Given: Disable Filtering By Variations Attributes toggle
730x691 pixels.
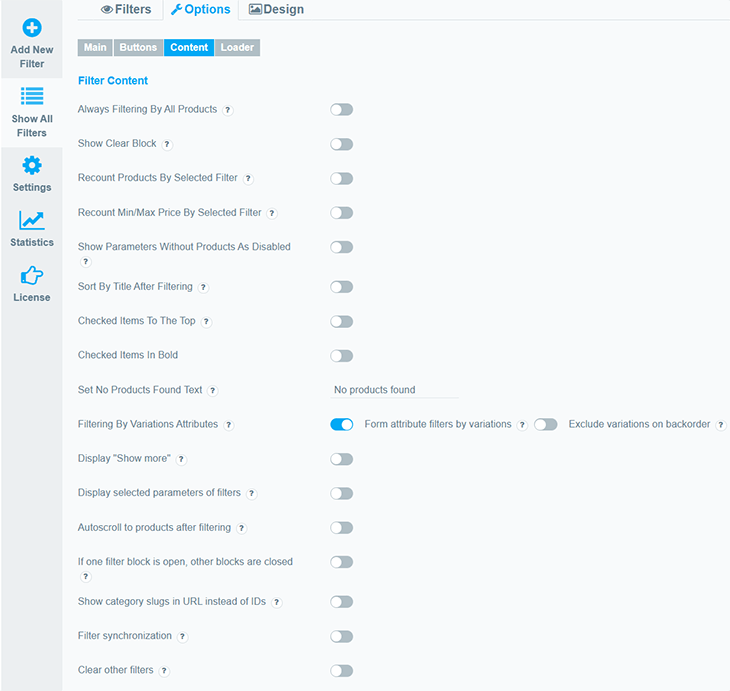Looking at the screenshot, I should 342,425.
